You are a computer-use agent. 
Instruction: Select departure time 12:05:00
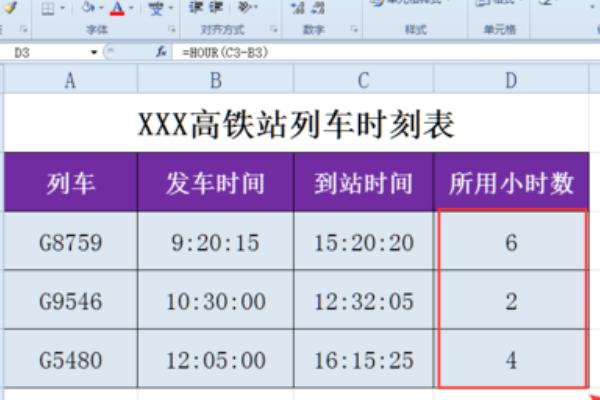[216, 359]
